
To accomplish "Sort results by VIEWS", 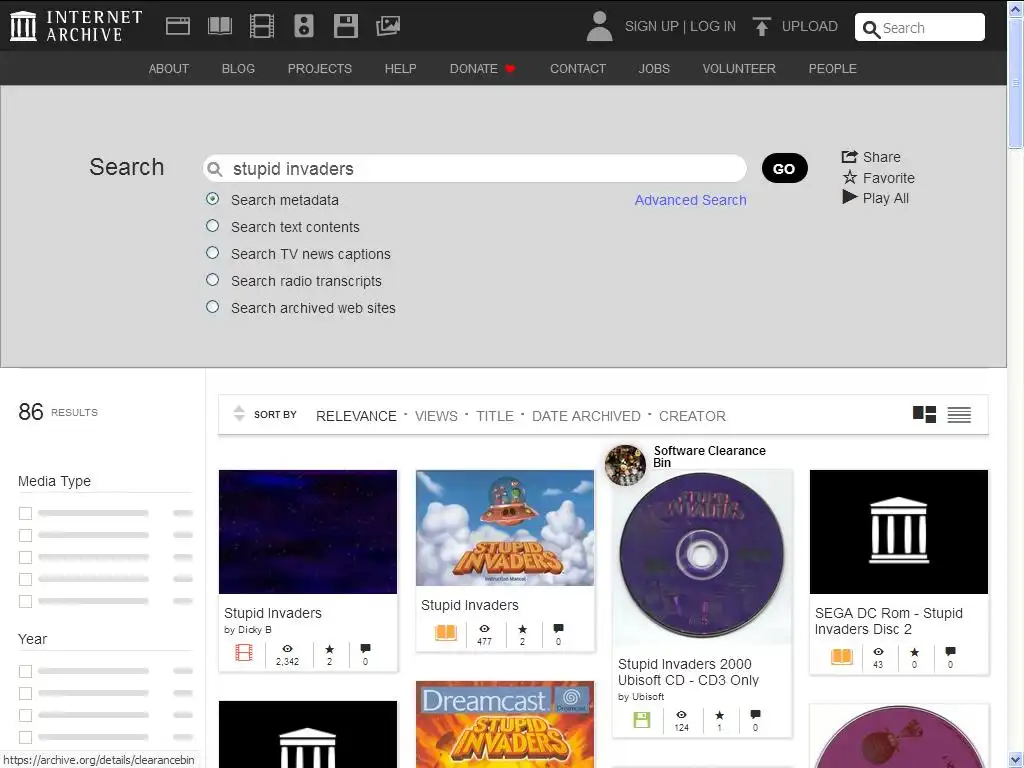I will [436, 416].
